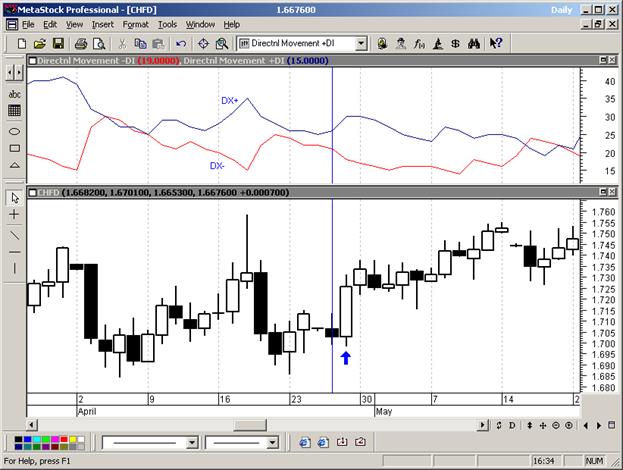The image size is (623, 470).
Task: Click the MetaStock document icon beside File menu
Action: 12,25
